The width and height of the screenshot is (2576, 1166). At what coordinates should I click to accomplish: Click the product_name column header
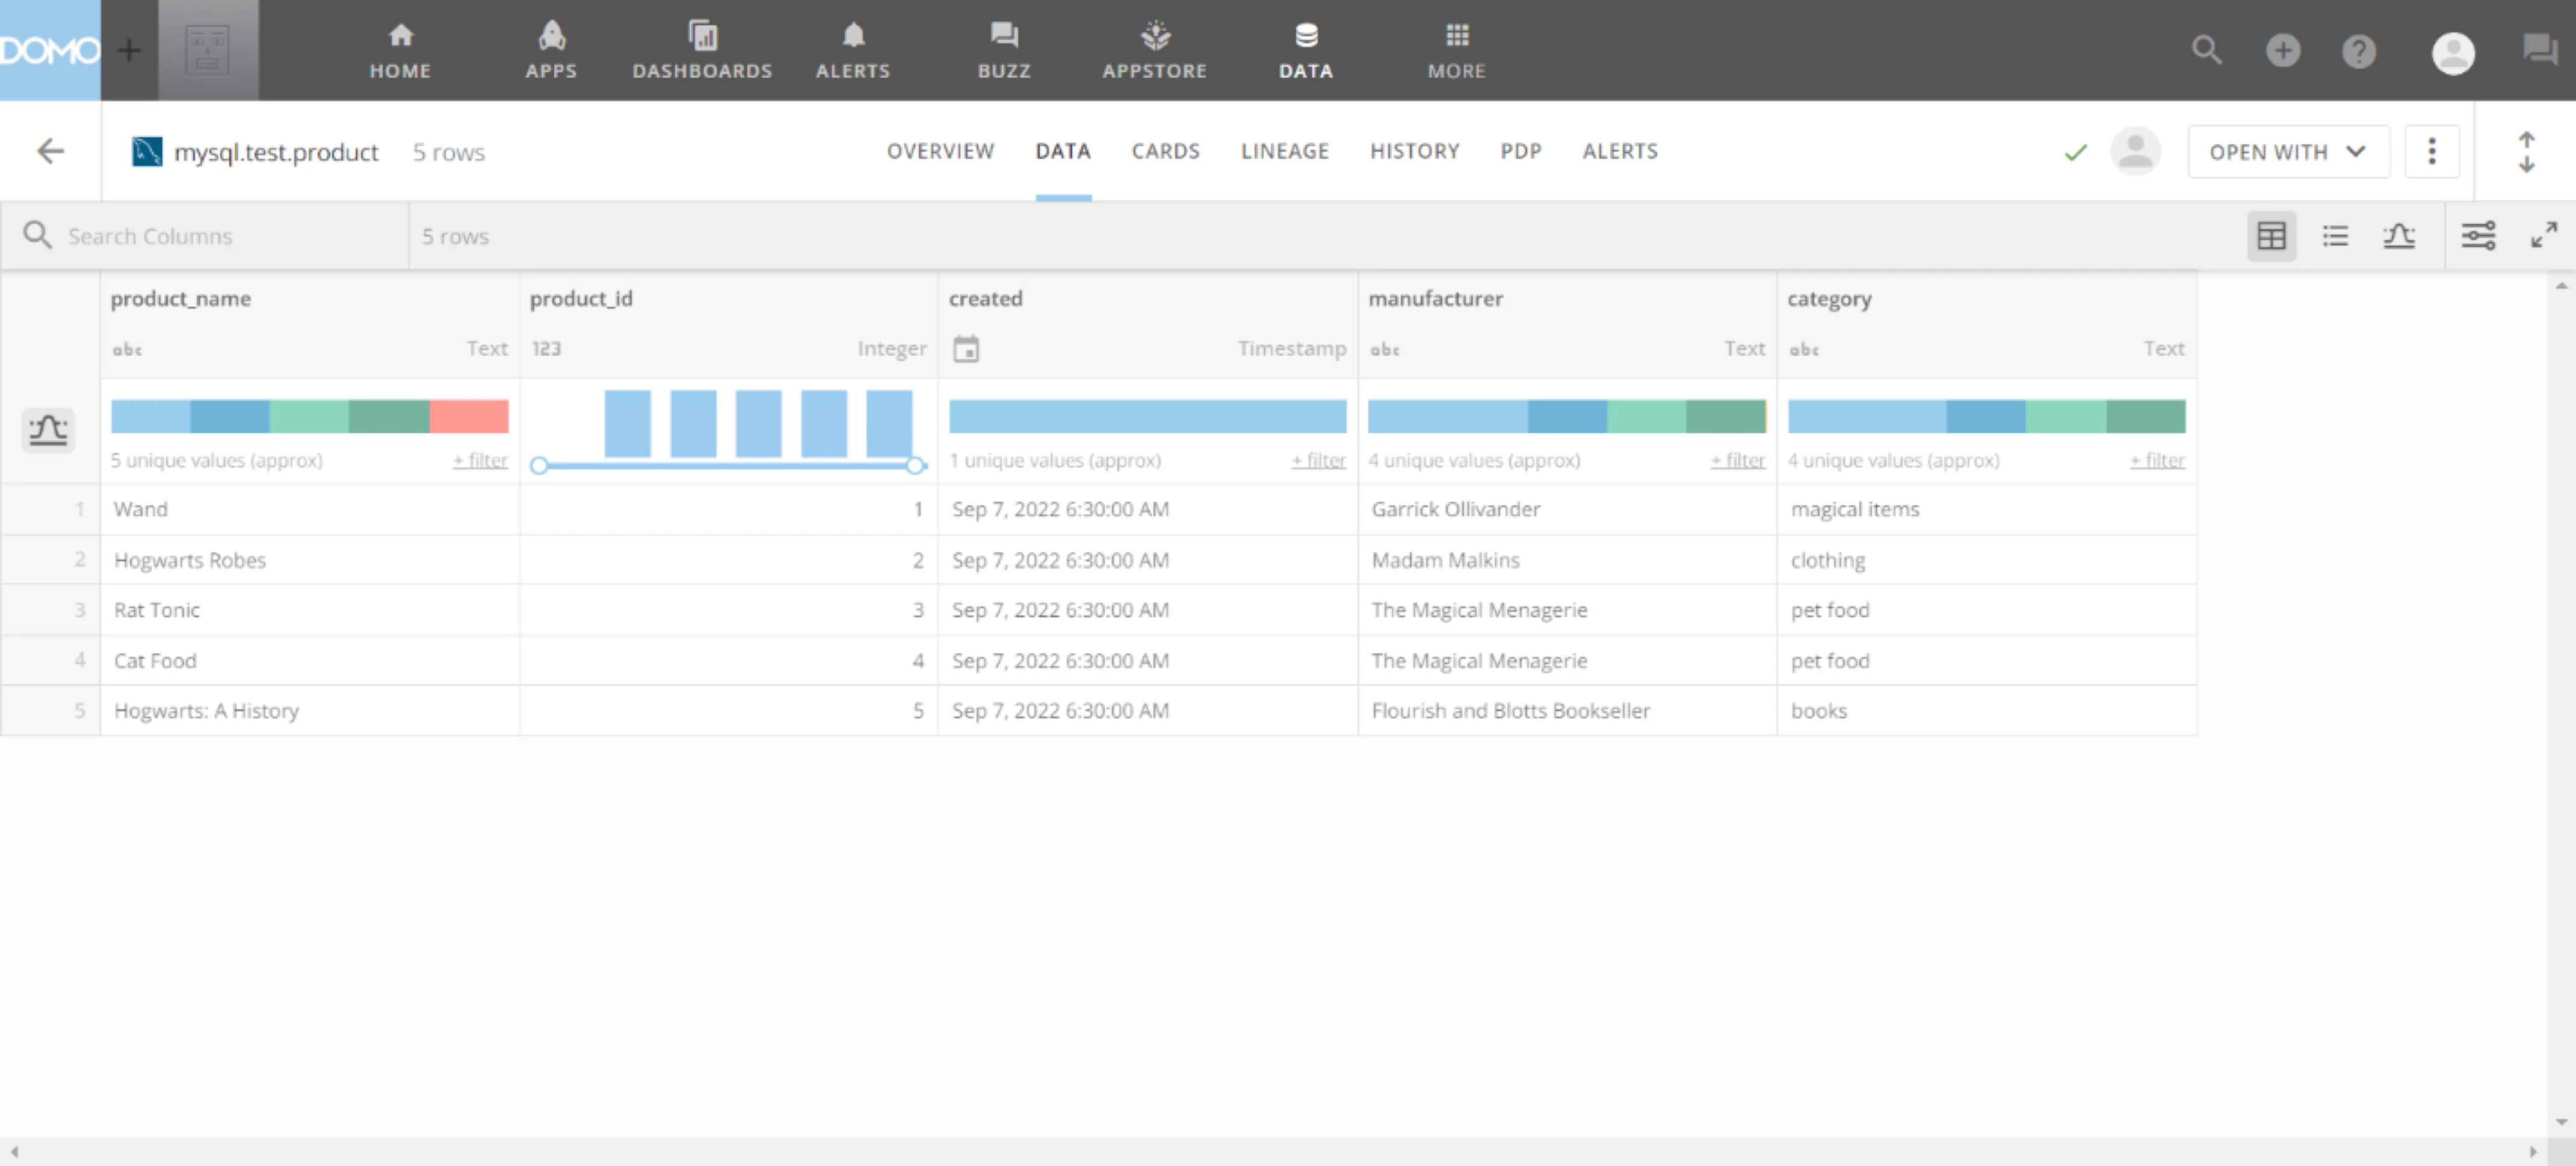[x=181, y=298]
